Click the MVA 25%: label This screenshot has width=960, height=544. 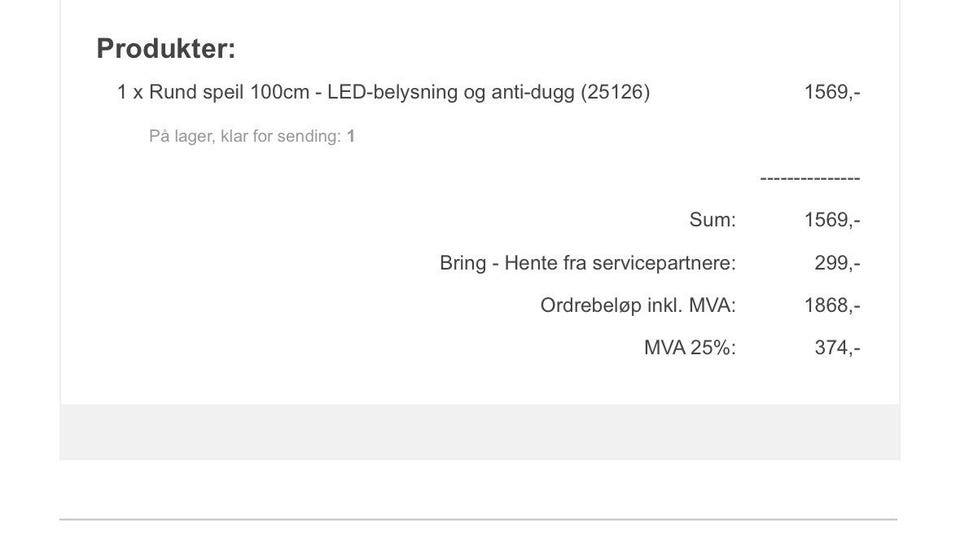[x=690, y=348]
